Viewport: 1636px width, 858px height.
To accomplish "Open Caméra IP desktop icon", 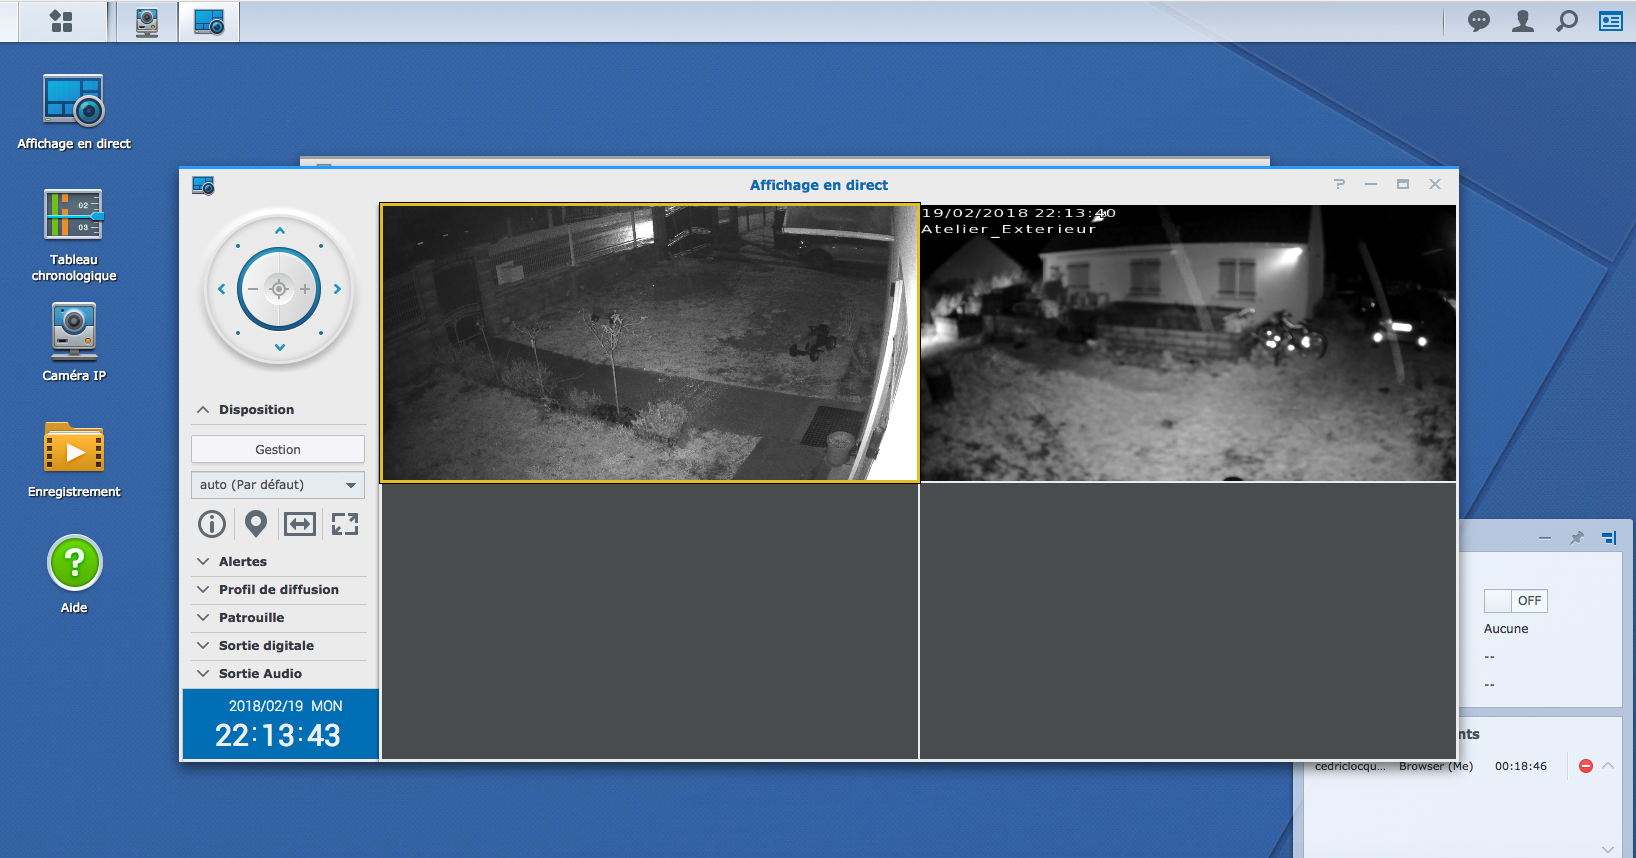I will pyautogui.click(x=74, y=343).
